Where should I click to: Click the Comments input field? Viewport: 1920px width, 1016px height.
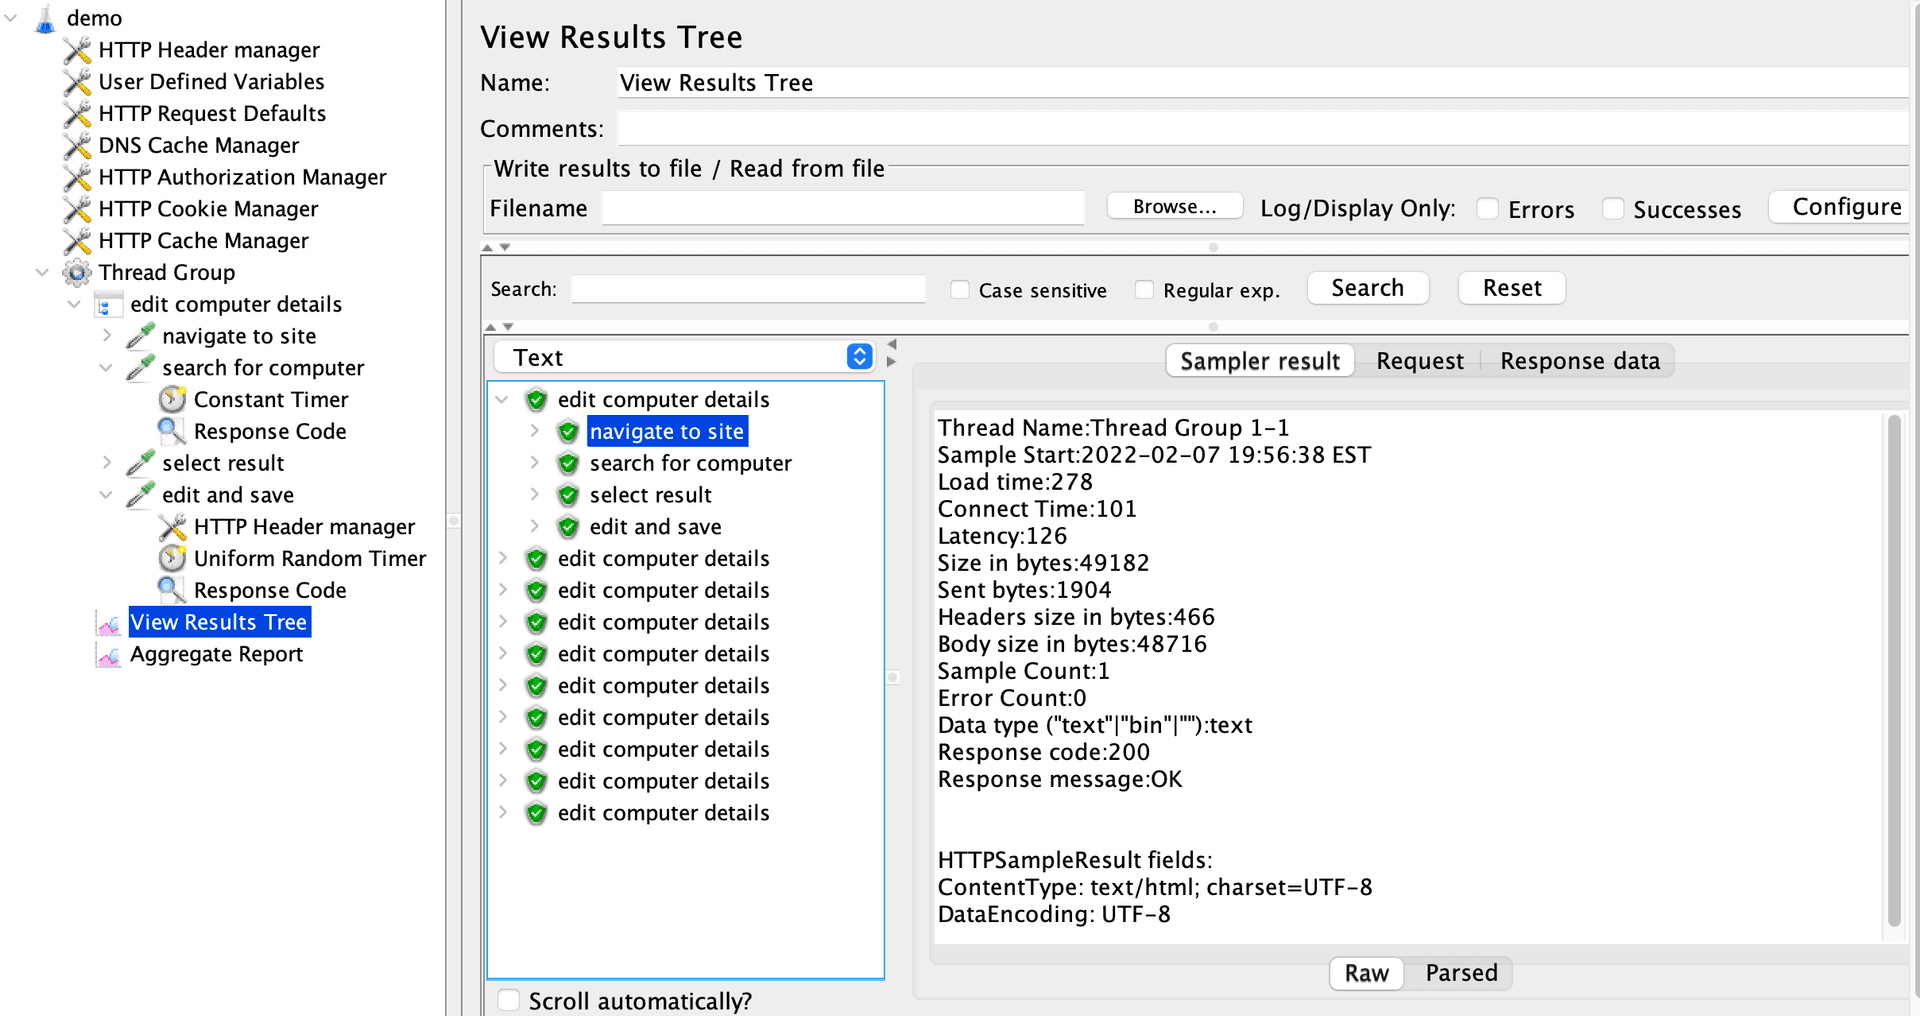tap(1263, 129)
